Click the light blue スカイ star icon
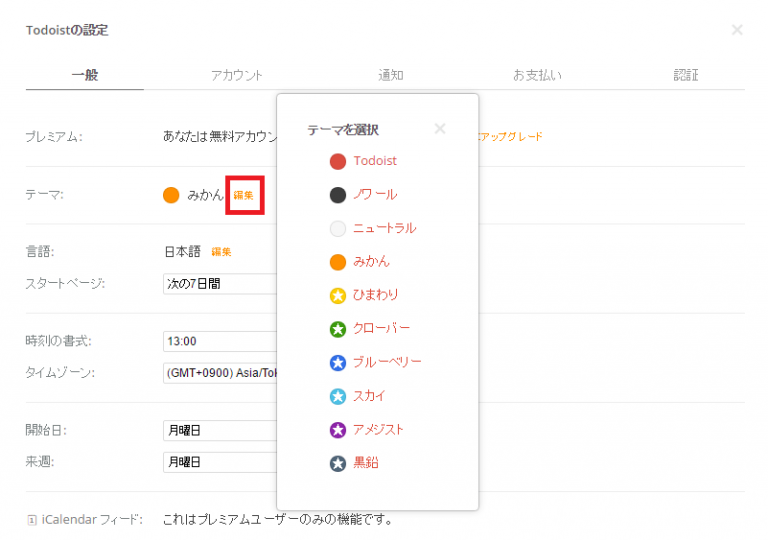This screenshot has width=768, height=541. pos(338,396)
